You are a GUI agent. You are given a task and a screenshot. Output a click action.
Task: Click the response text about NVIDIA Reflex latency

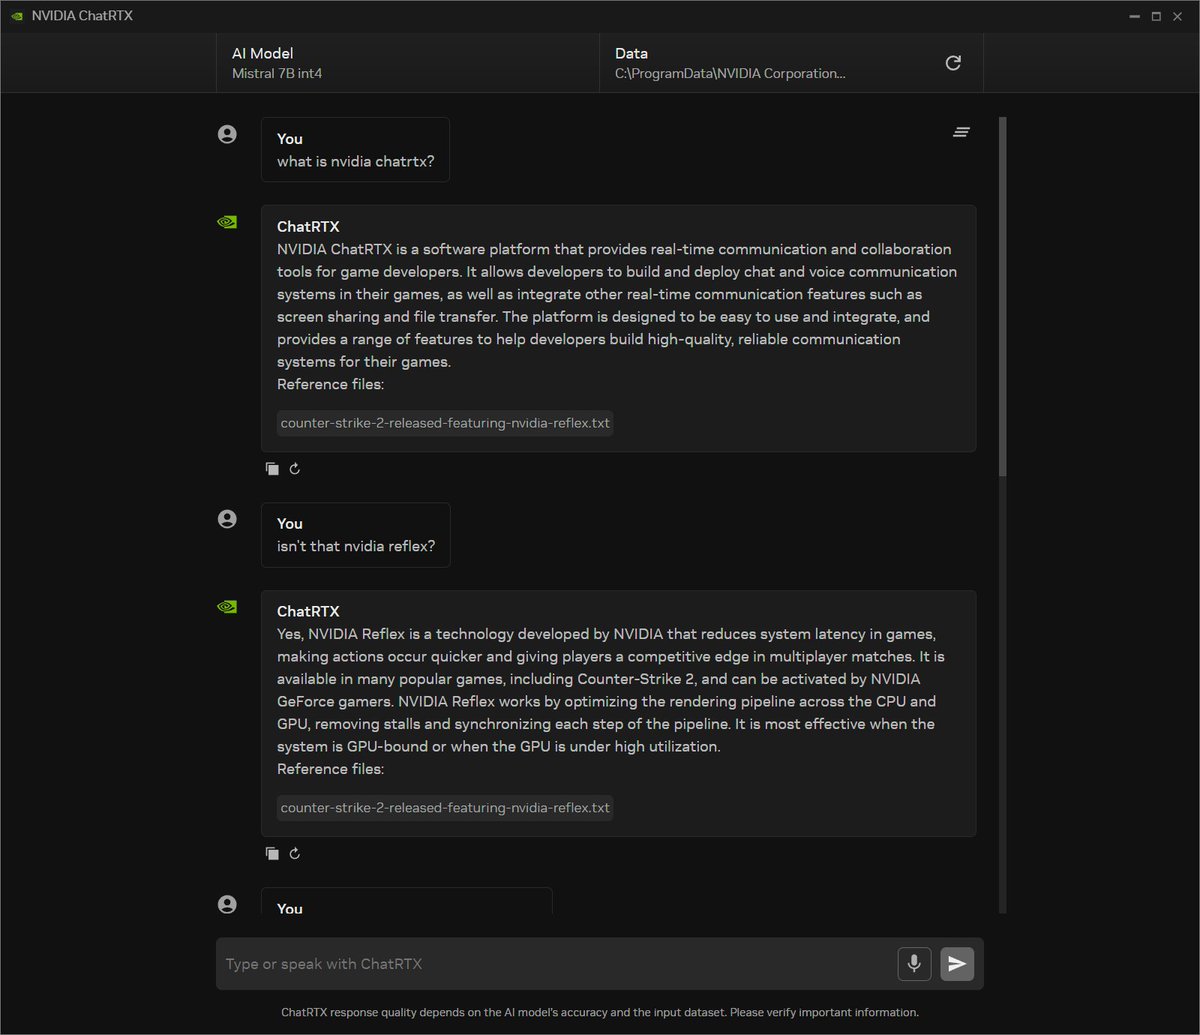(611, 690)
